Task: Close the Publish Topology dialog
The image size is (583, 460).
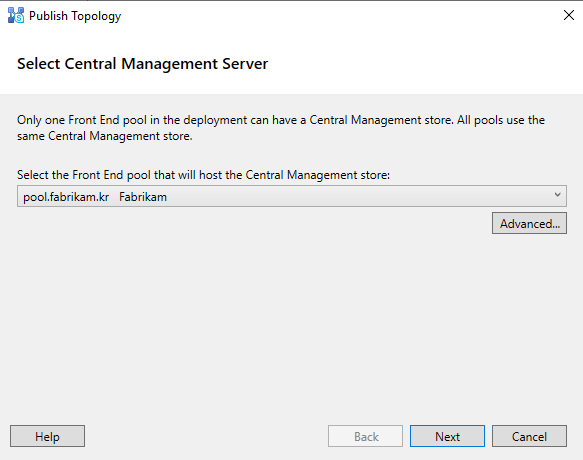Action: tap(568, 15)
